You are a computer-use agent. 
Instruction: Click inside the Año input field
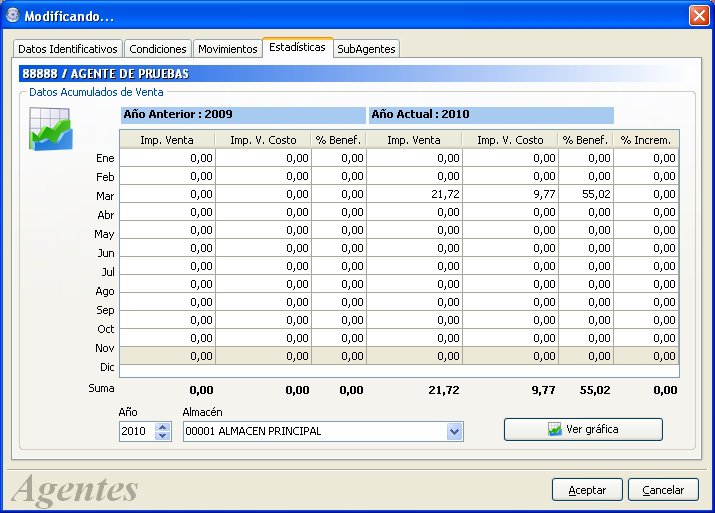point(137,431)
